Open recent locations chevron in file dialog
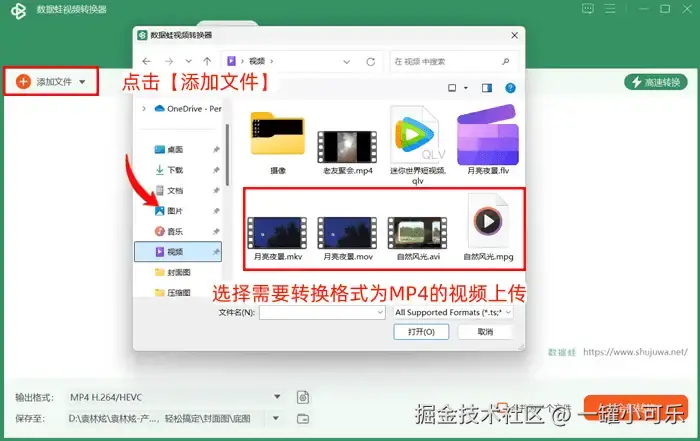Screen dimensions: 700x441 pos(188,62)
